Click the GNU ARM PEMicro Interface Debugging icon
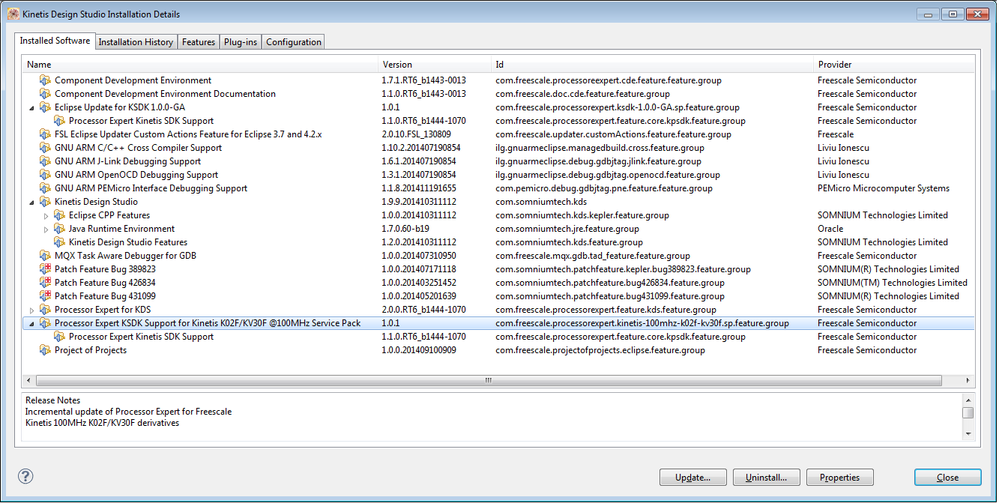This screenshot has width=999, height=504. pyautogui.click(x=45, y=188)
